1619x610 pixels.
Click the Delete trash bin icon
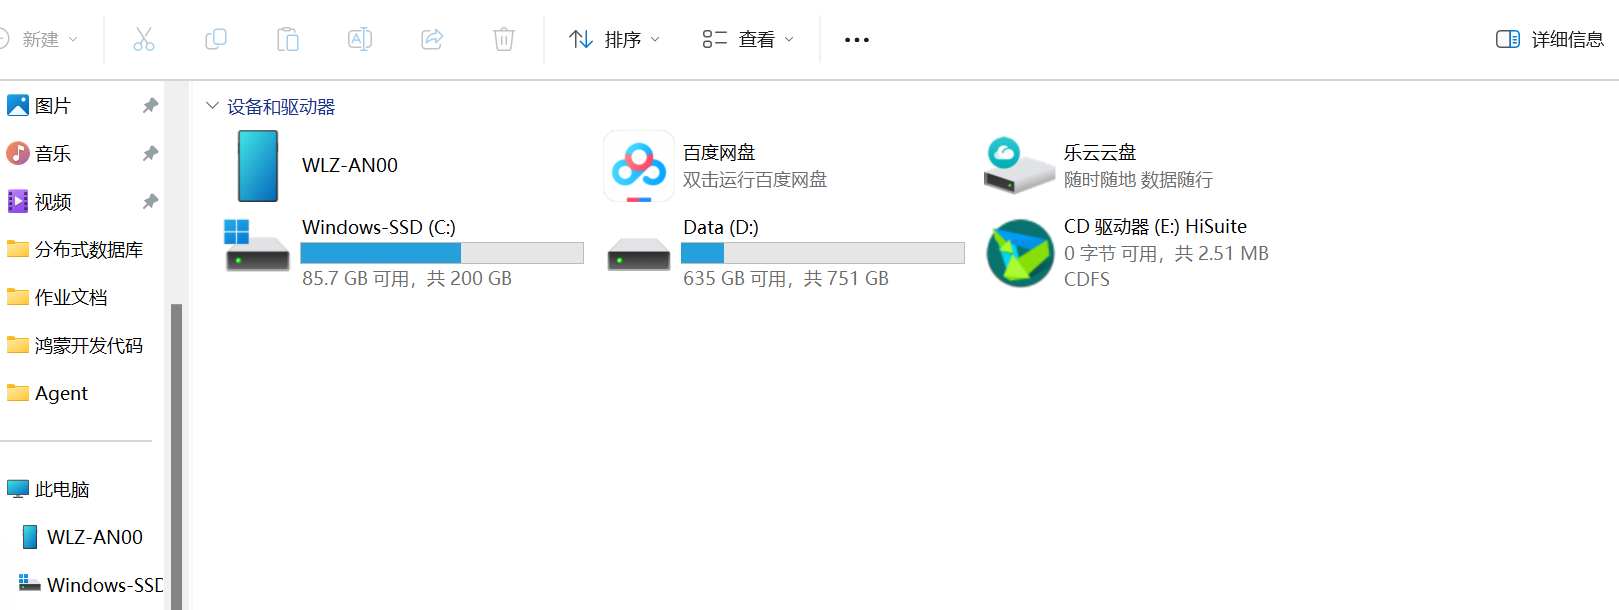(x=504, y=39)
